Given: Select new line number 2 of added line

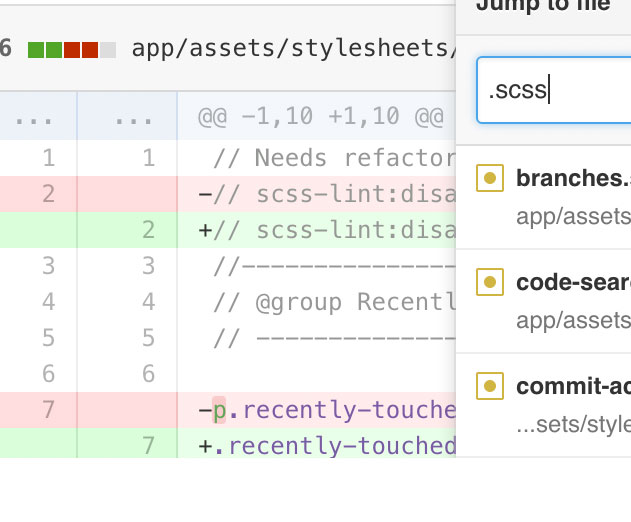Looking at the screenshot, I should tap(148, 230).
